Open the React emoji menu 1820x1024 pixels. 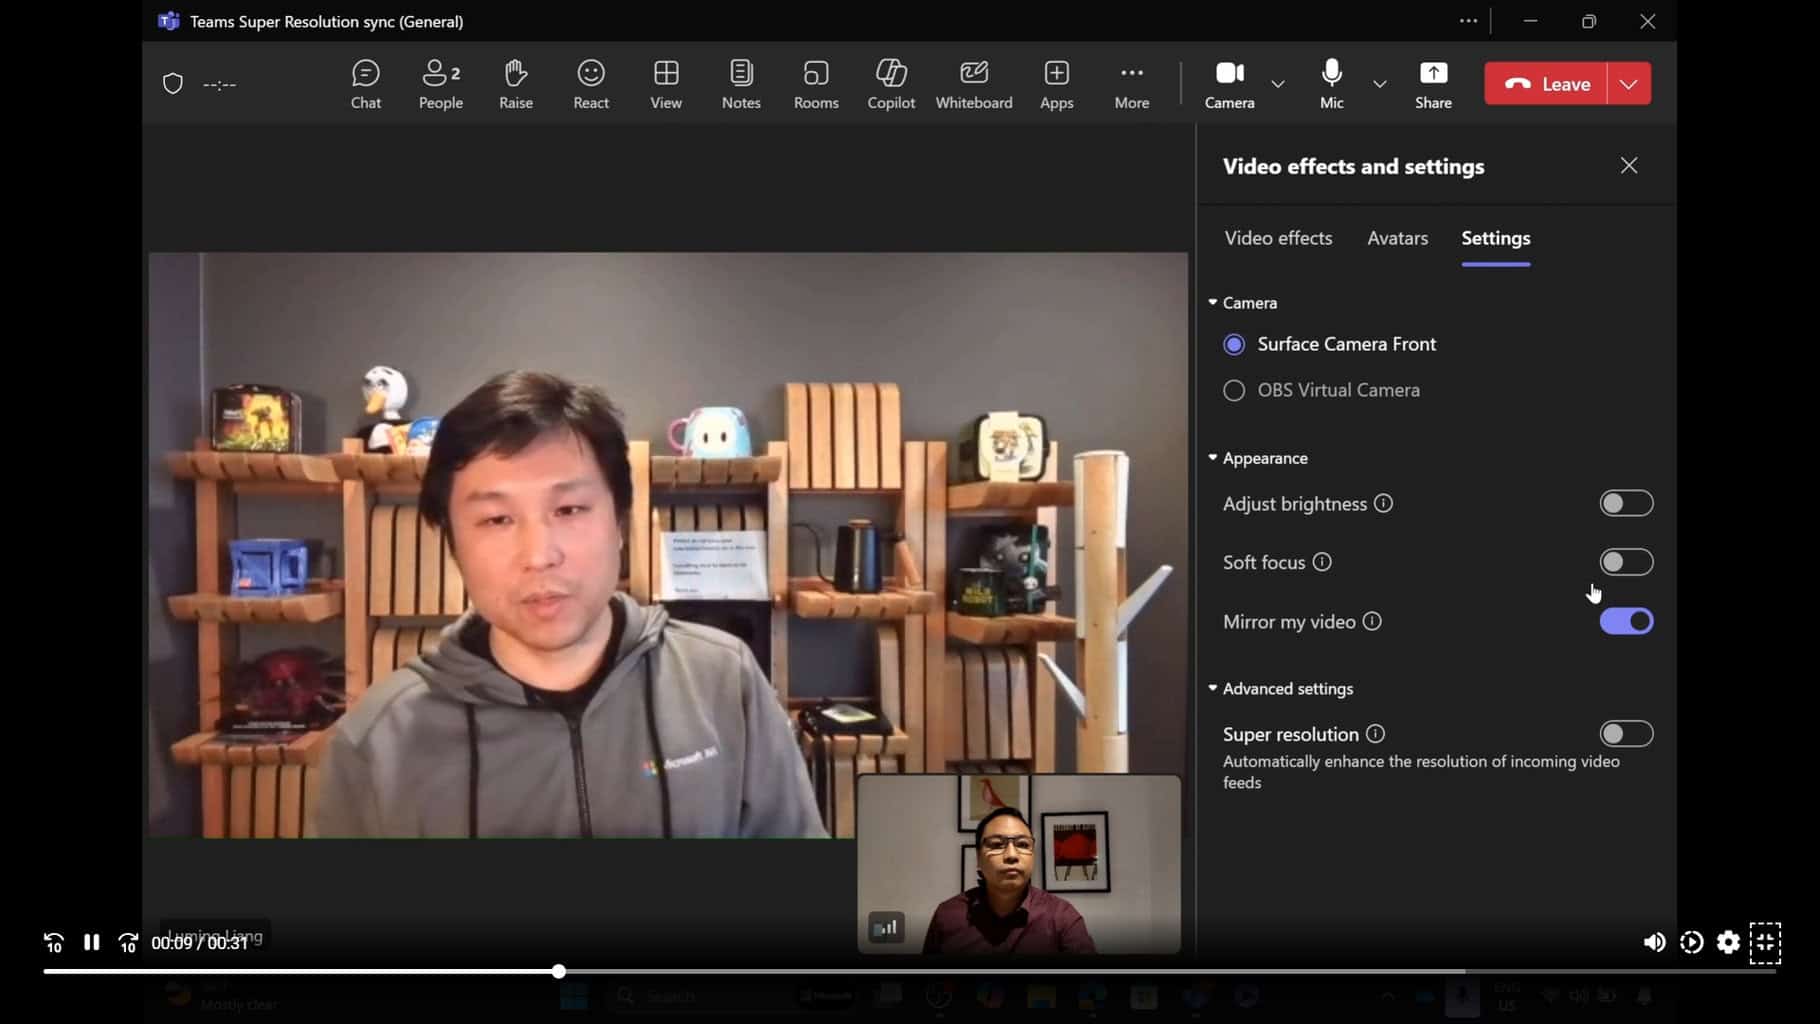pyautogui.click(x=591, y=84)
